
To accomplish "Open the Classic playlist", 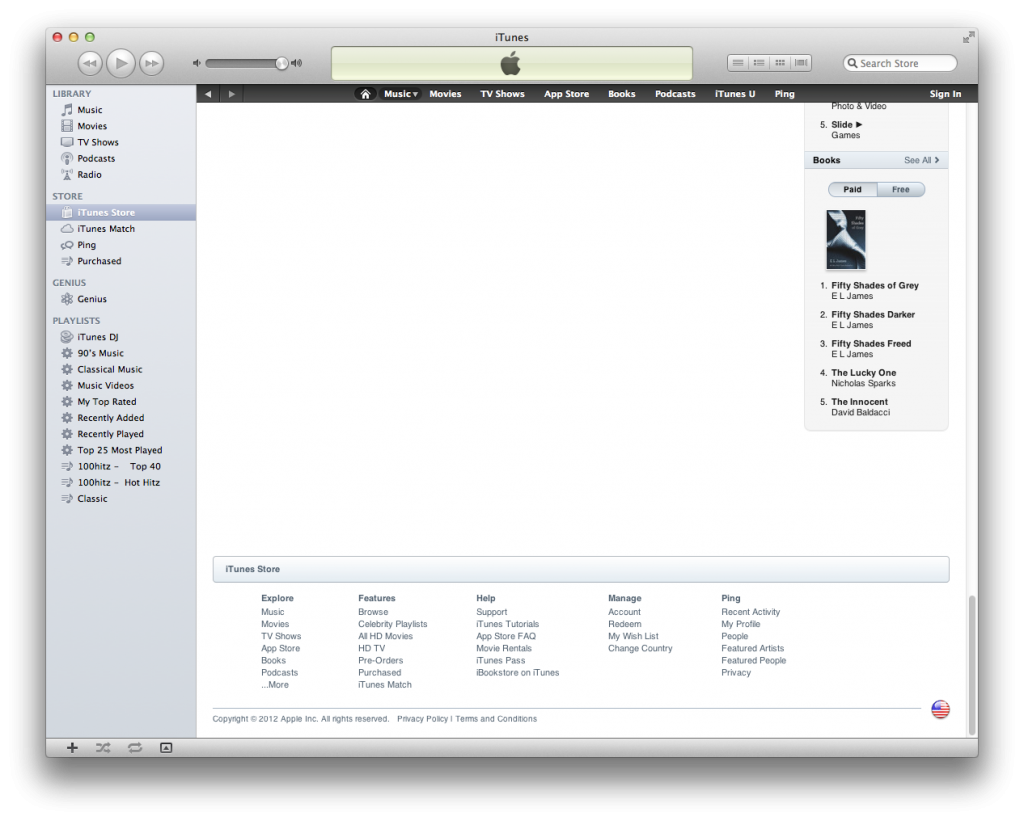I will pos(121,499).
